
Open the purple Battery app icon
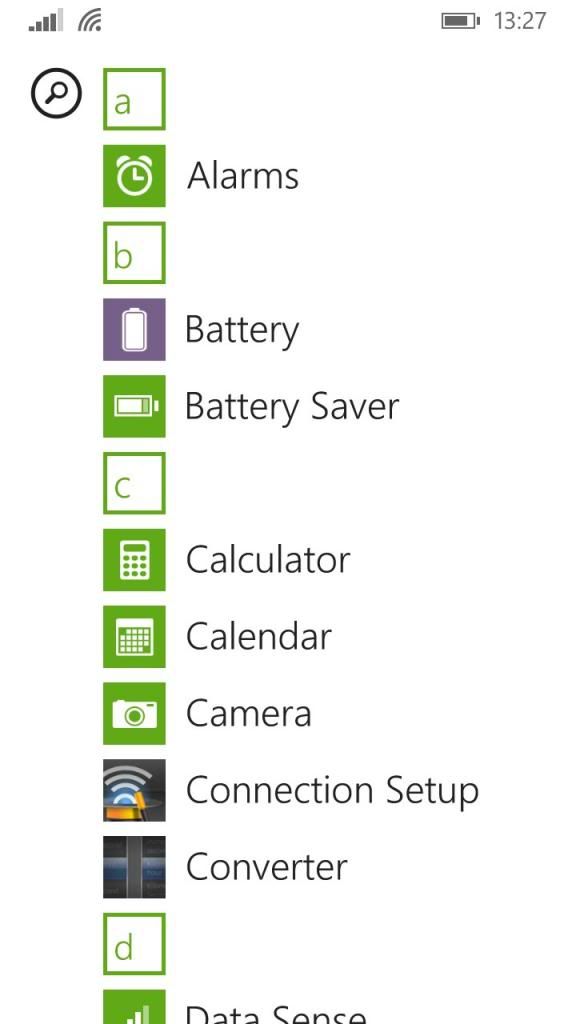(134, 329)
